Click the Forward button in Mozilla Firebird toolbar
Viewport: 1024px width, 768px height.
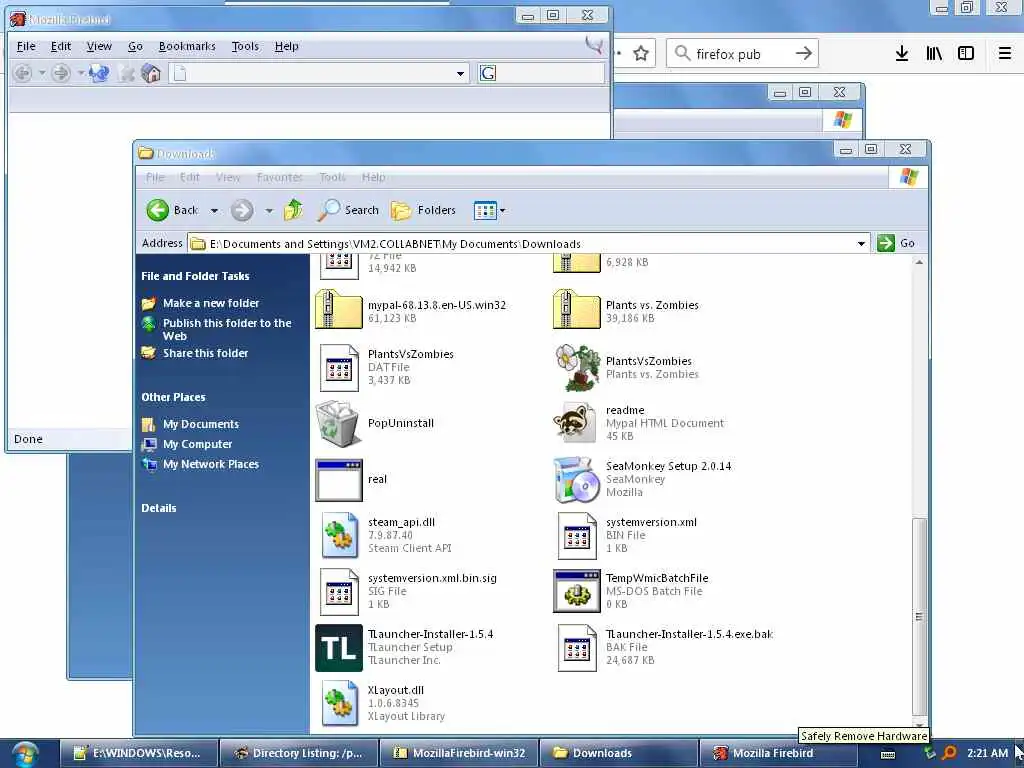(61, 73)
